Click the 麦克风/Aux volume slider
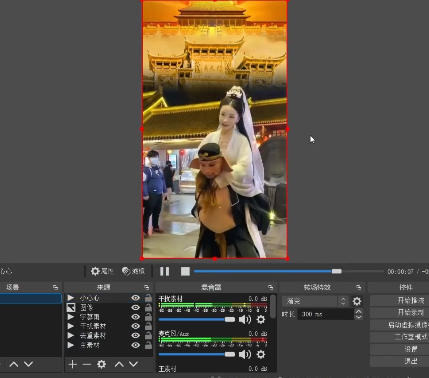This screenshot has width=429, height=378. click(x=197, y=354)
